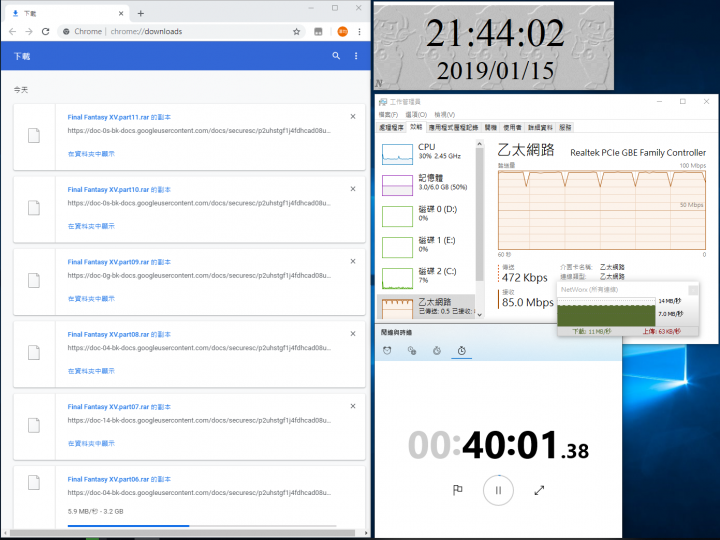Select Ethernet in performance sidebar

click(x=426, y=306)
